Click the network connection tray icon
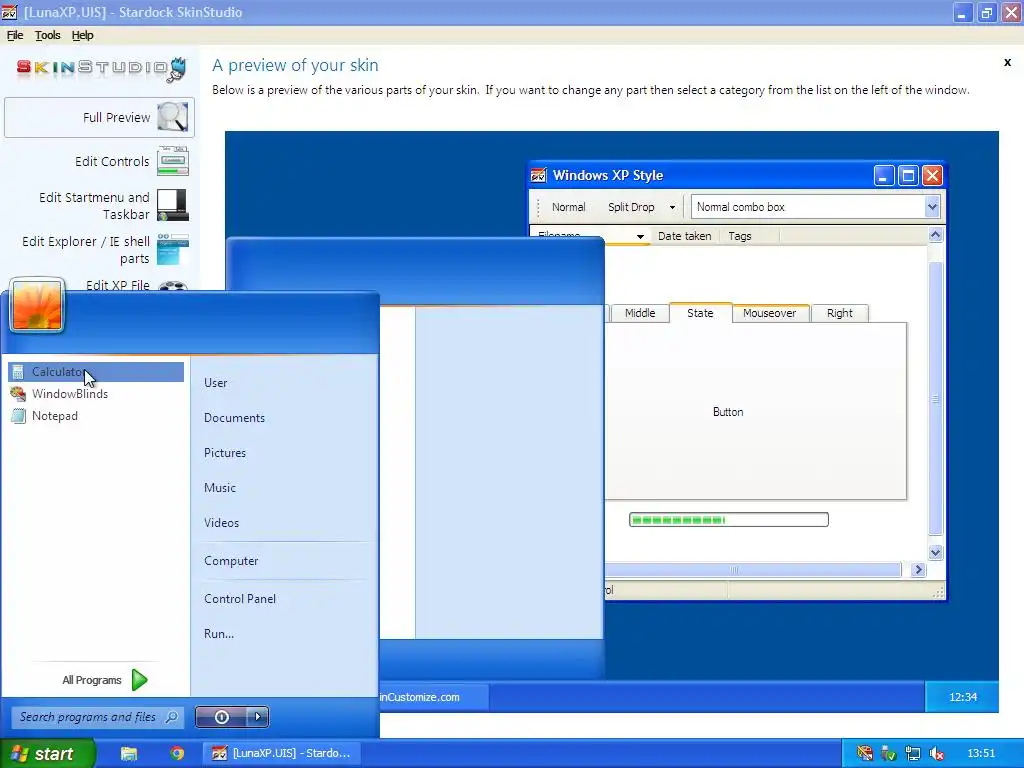The width and height of the screenshot is (1024, 768). tap(912, 753)
